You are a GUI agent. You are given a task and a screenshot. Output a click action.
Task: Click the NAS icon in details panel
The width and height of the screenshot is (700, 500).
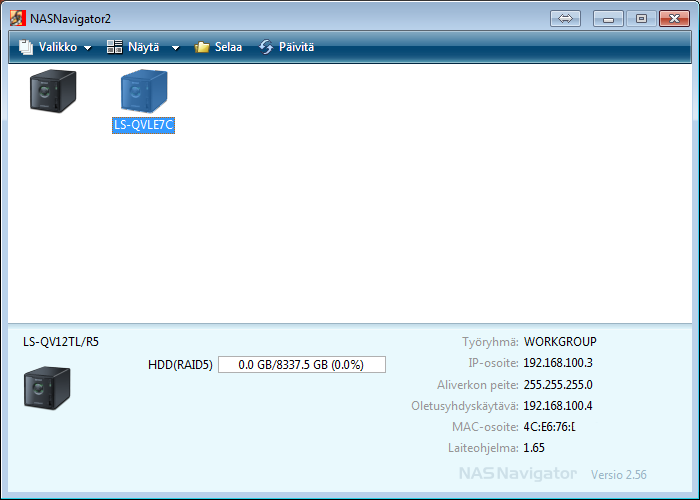47,388
